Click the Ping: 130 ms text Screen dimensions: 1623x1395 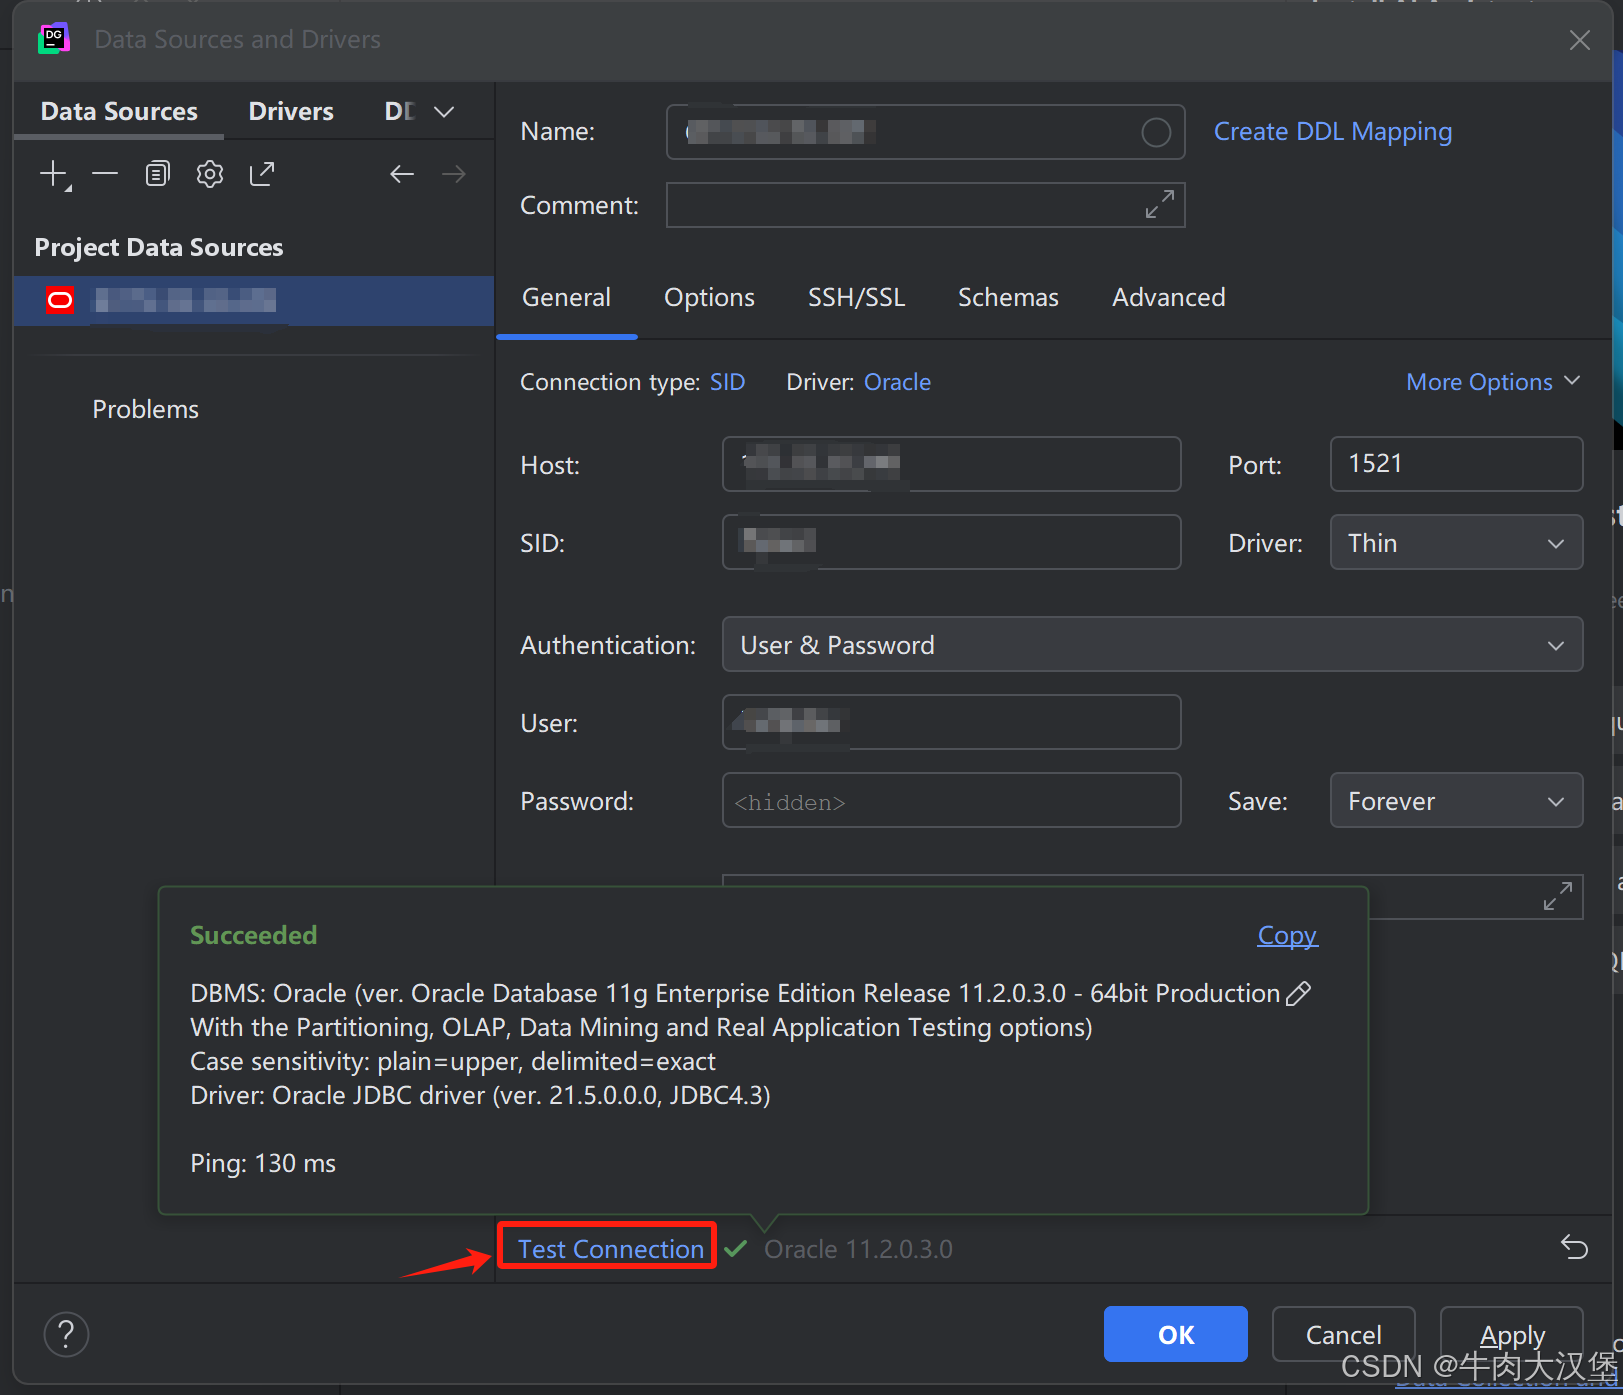pyautogui.click(x=263, y=1163)
